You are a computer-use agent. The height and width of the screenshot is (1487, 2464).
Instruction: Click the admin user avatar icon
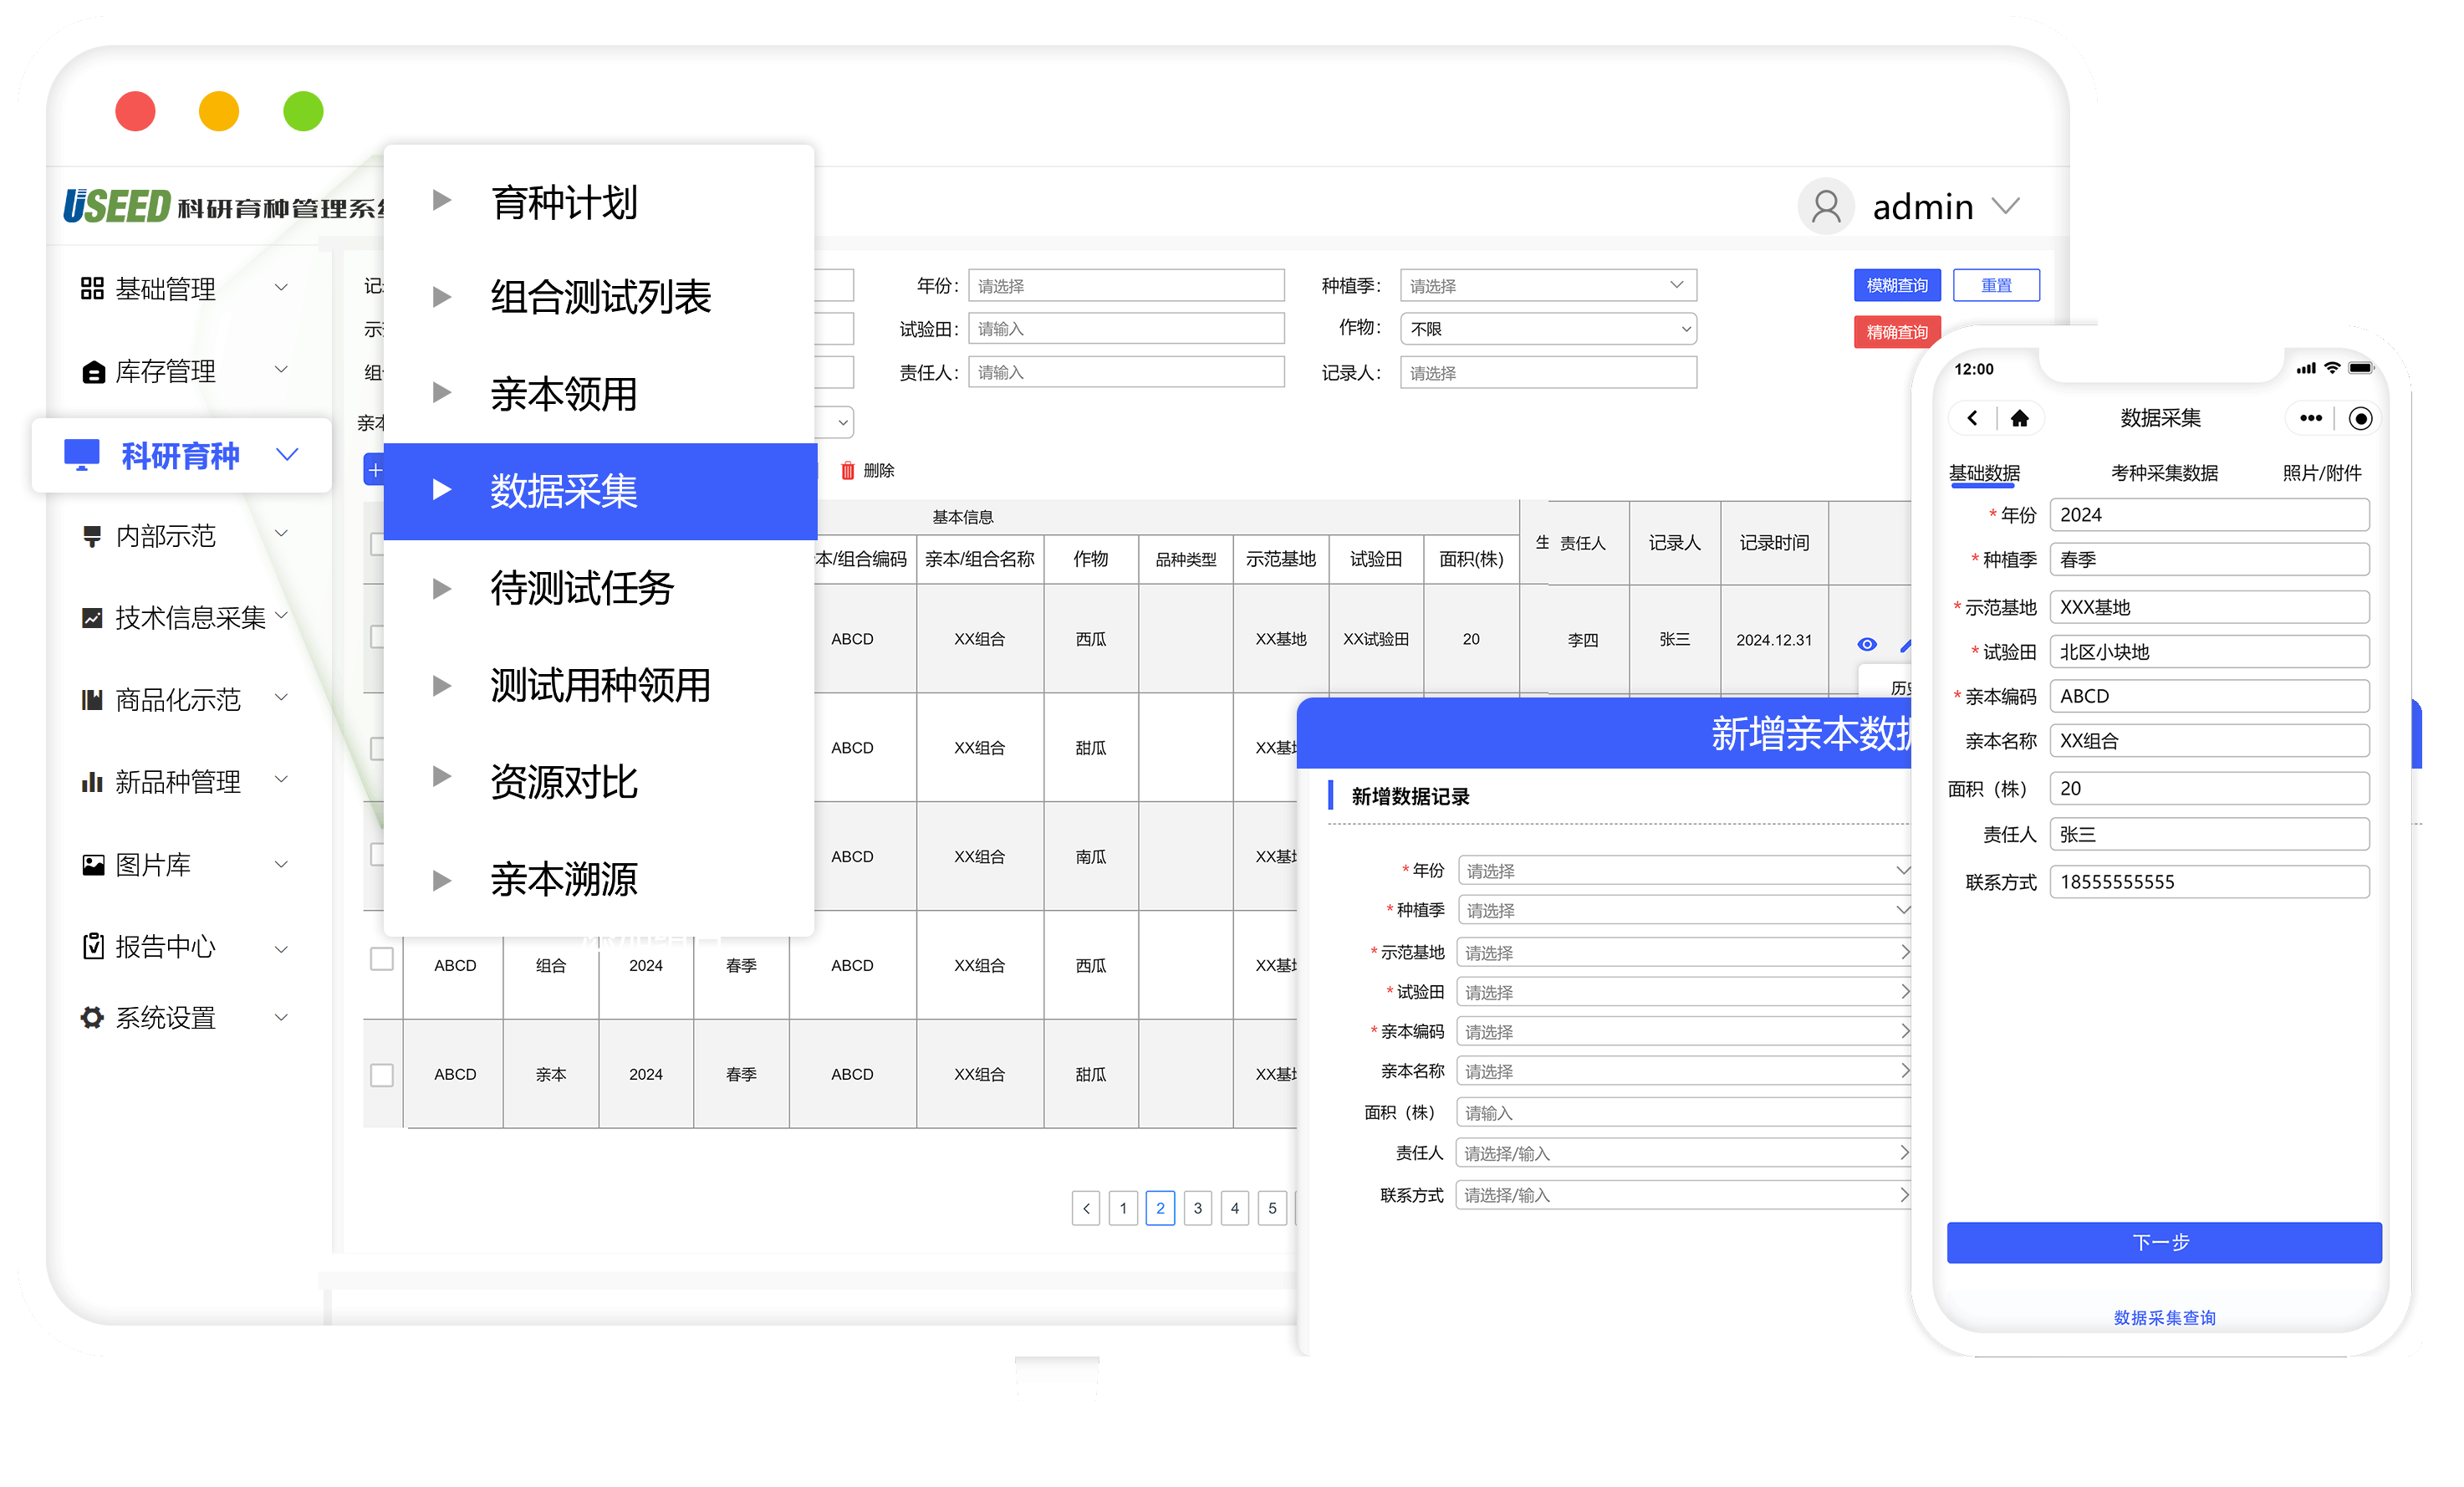coord(1826,206)
